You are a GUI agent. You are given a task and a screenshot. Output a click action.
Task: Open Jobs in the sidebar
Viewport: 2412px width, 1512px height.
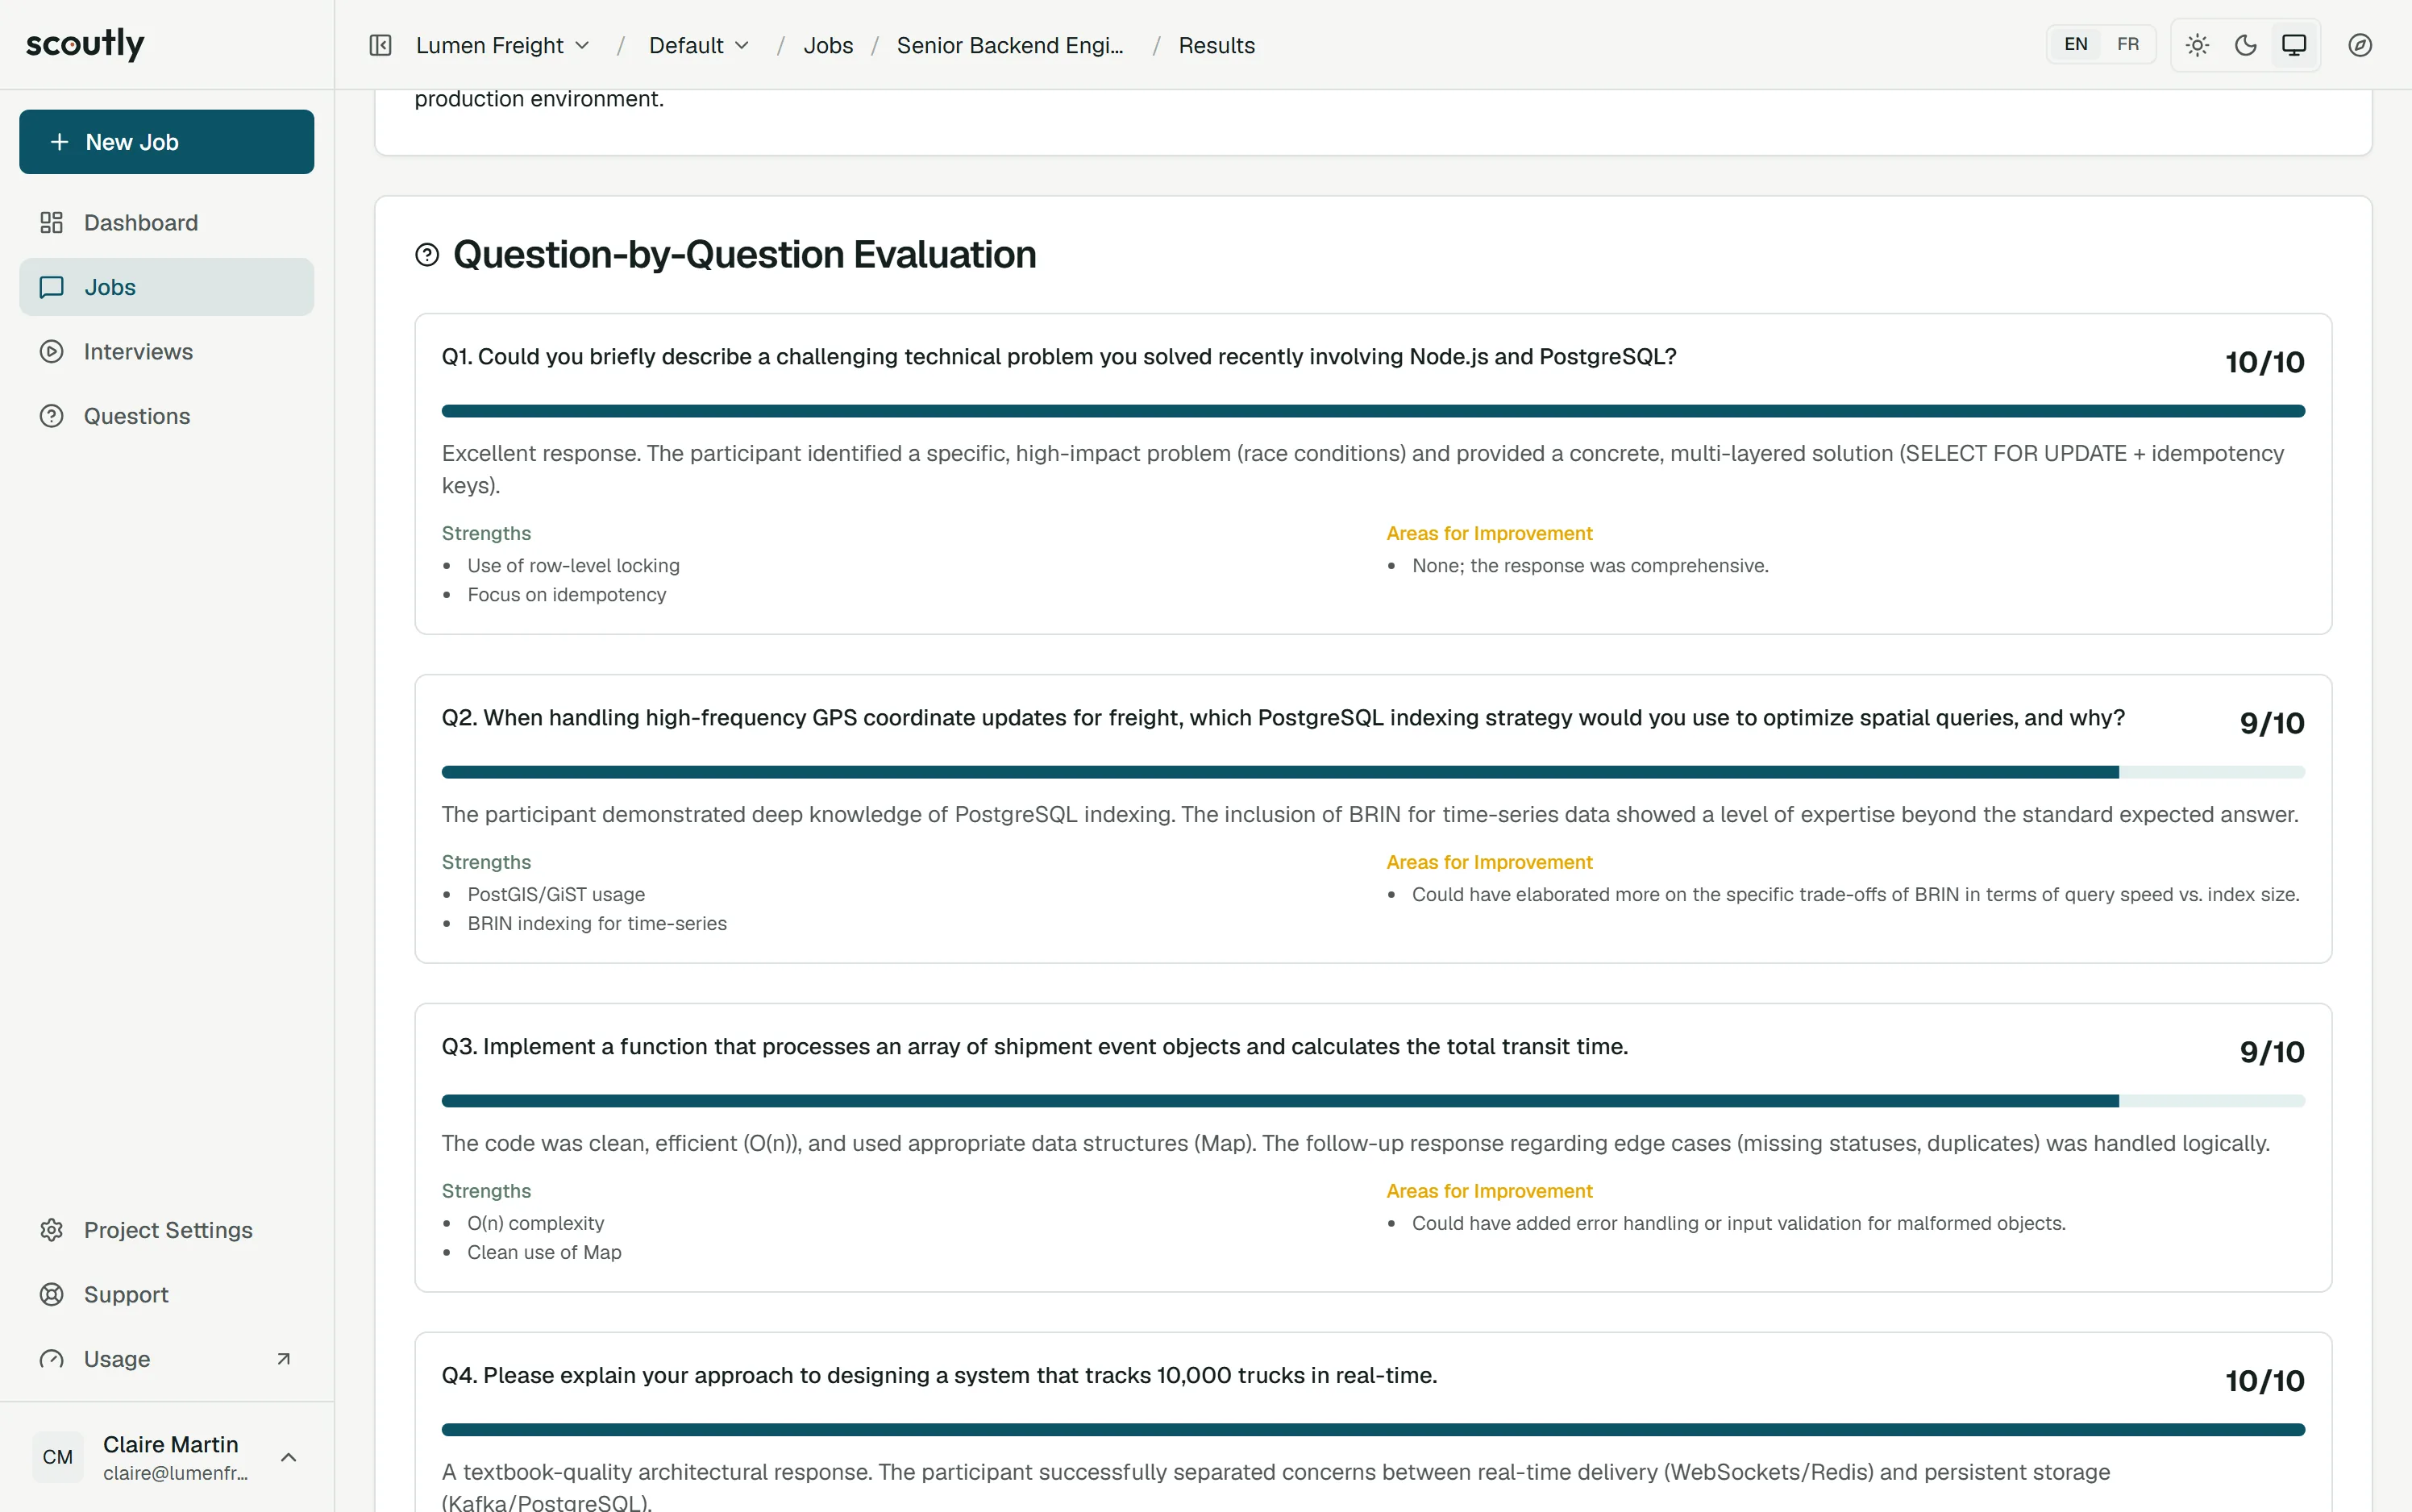[x=167, y=287]
